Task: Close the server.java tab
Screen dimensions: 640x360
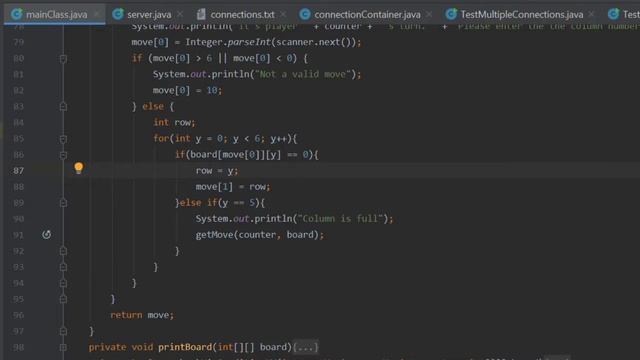Action: (x=180, y=14)
